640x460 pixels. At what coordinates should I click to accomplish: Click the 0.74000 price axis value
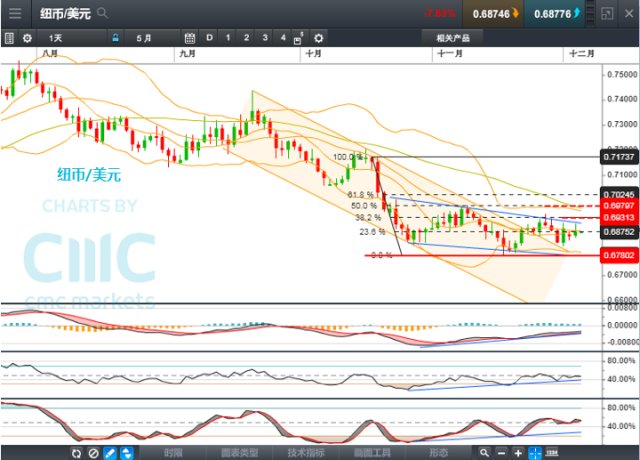tap(622, 99)
